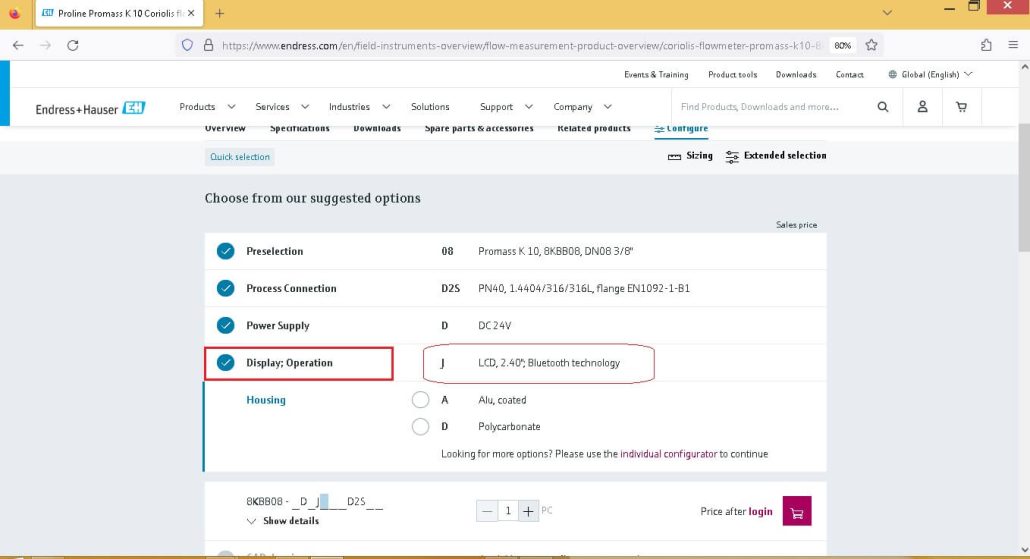Expand Show details chevron
Screen dimensions: 1030x559
point(251,521)
